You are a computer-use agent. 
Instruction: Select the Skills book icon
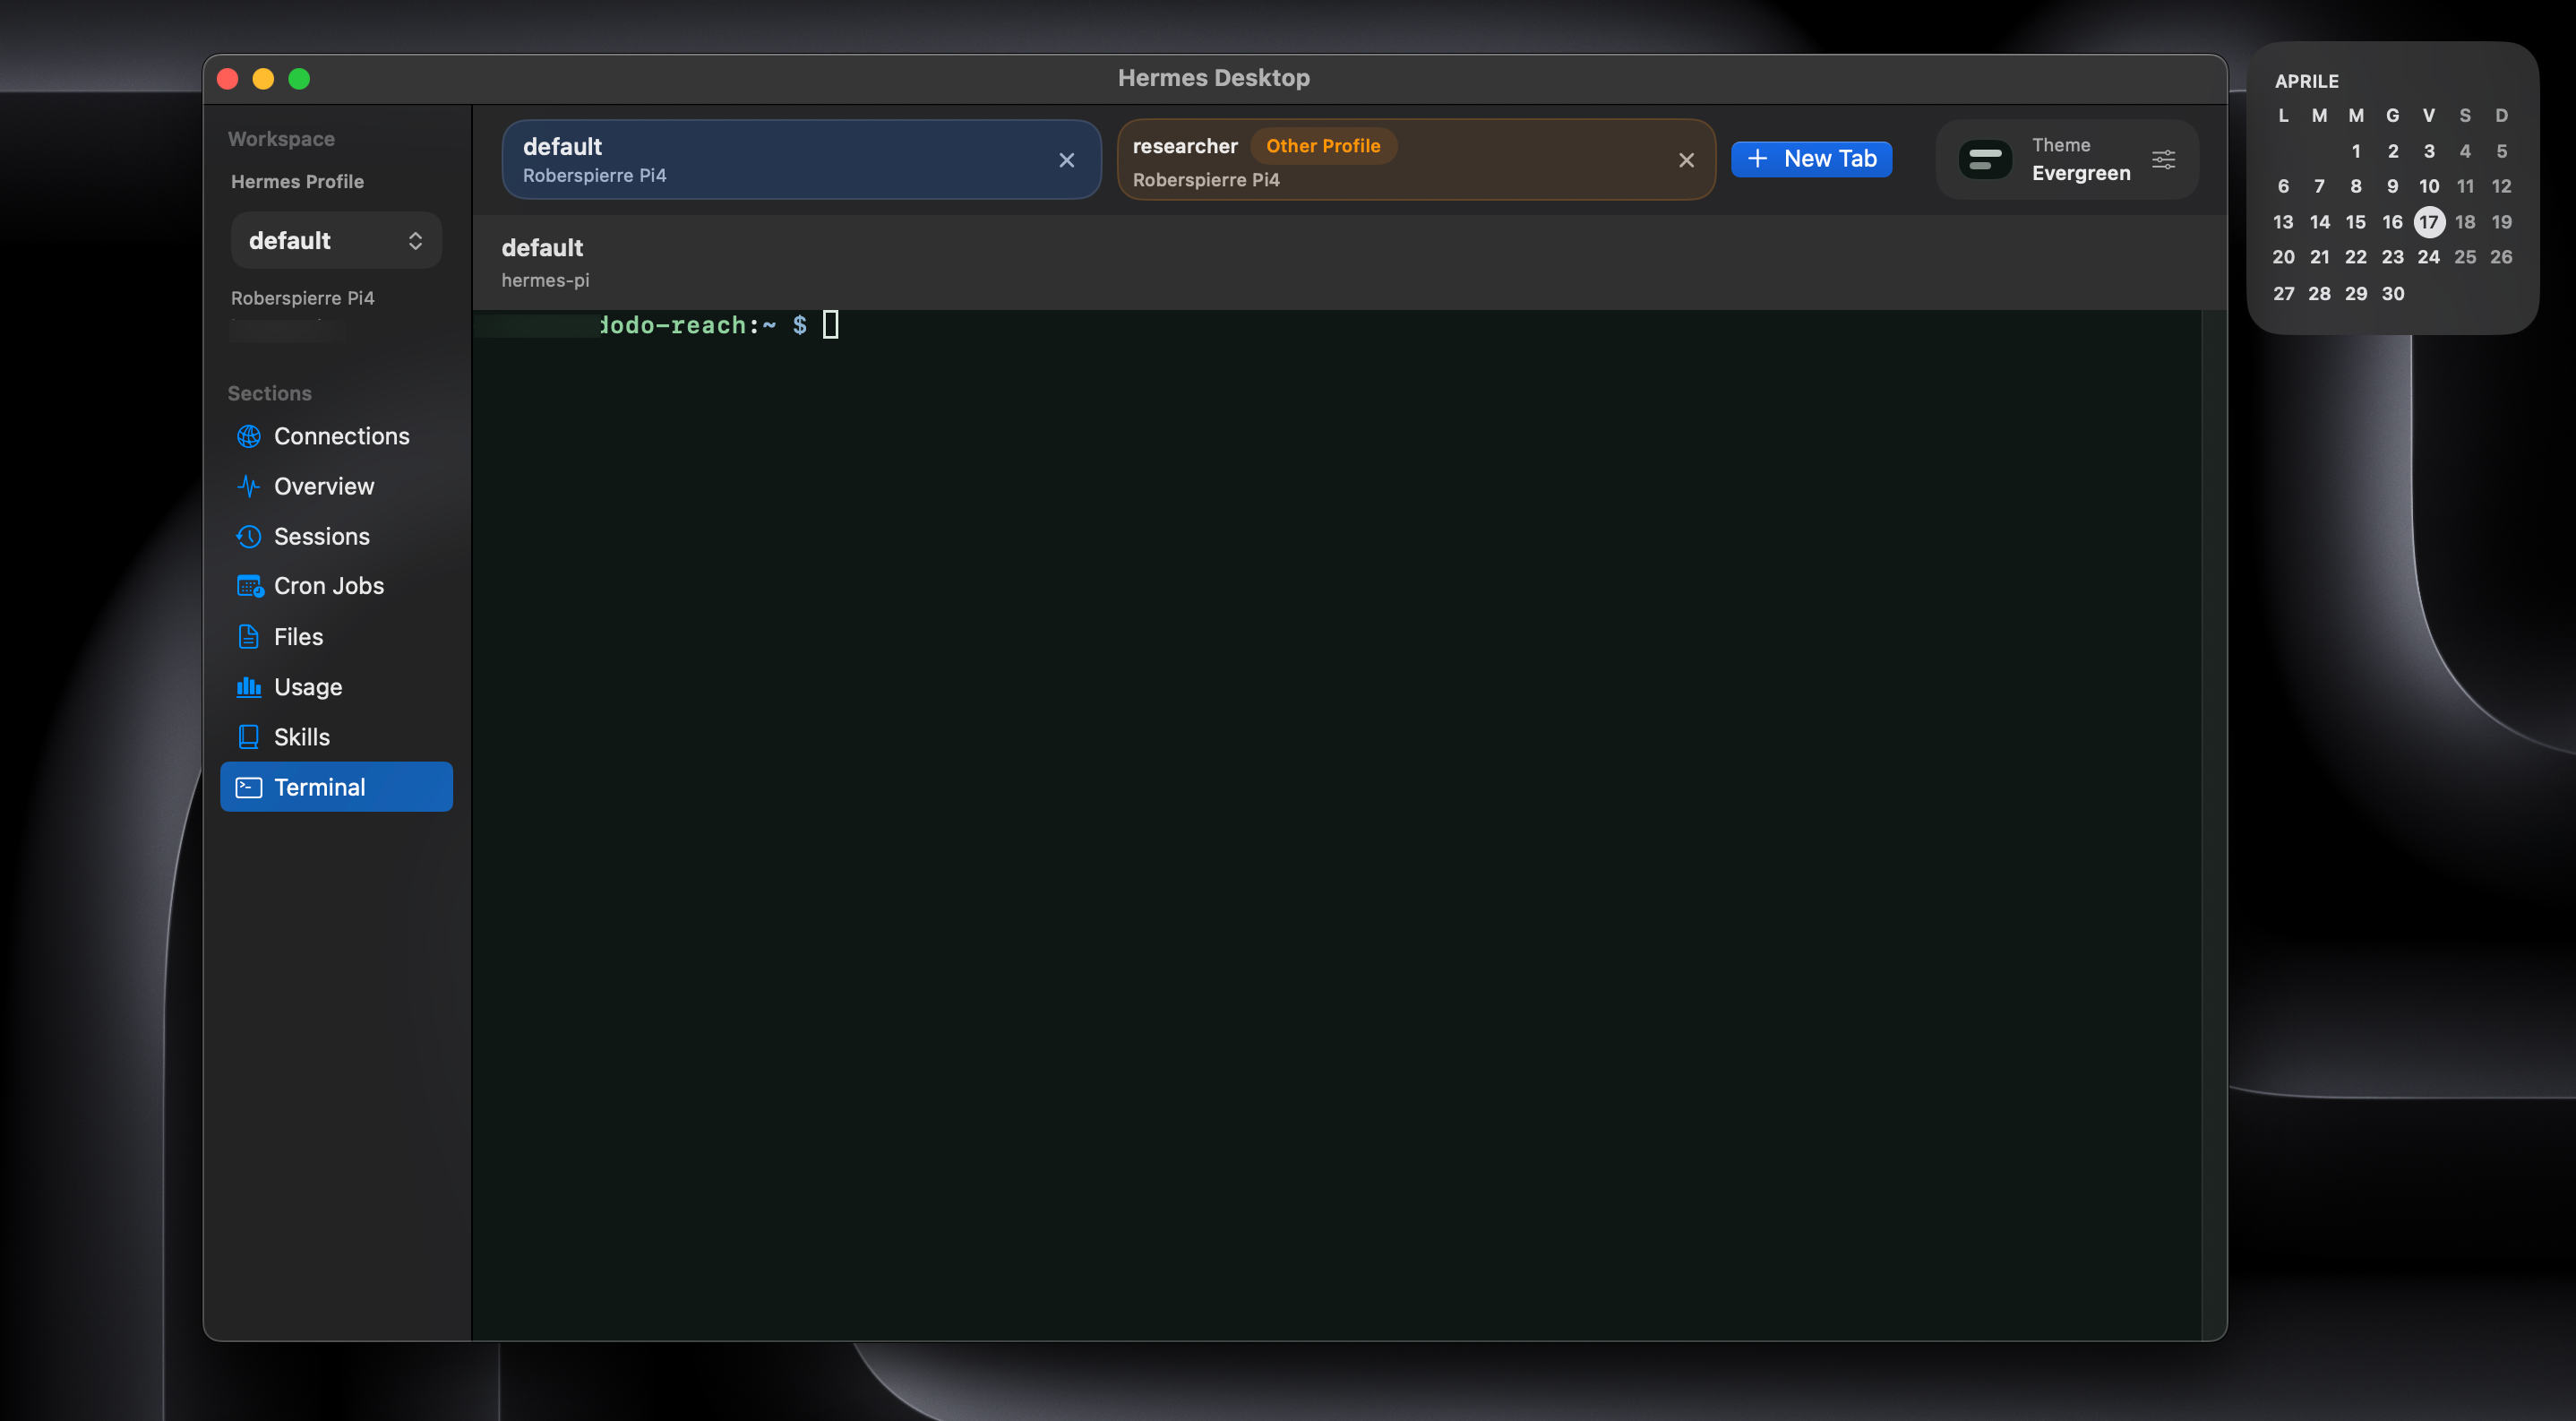tap(249, 736)
